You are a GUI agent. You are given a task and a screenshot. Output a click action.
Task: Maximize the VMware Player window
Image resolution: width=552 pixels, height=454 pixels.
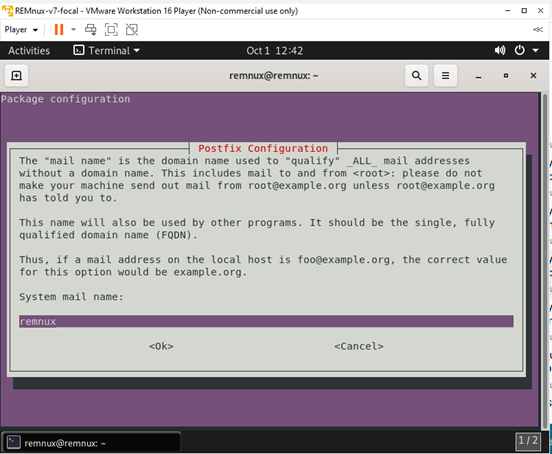coord(524,11)
